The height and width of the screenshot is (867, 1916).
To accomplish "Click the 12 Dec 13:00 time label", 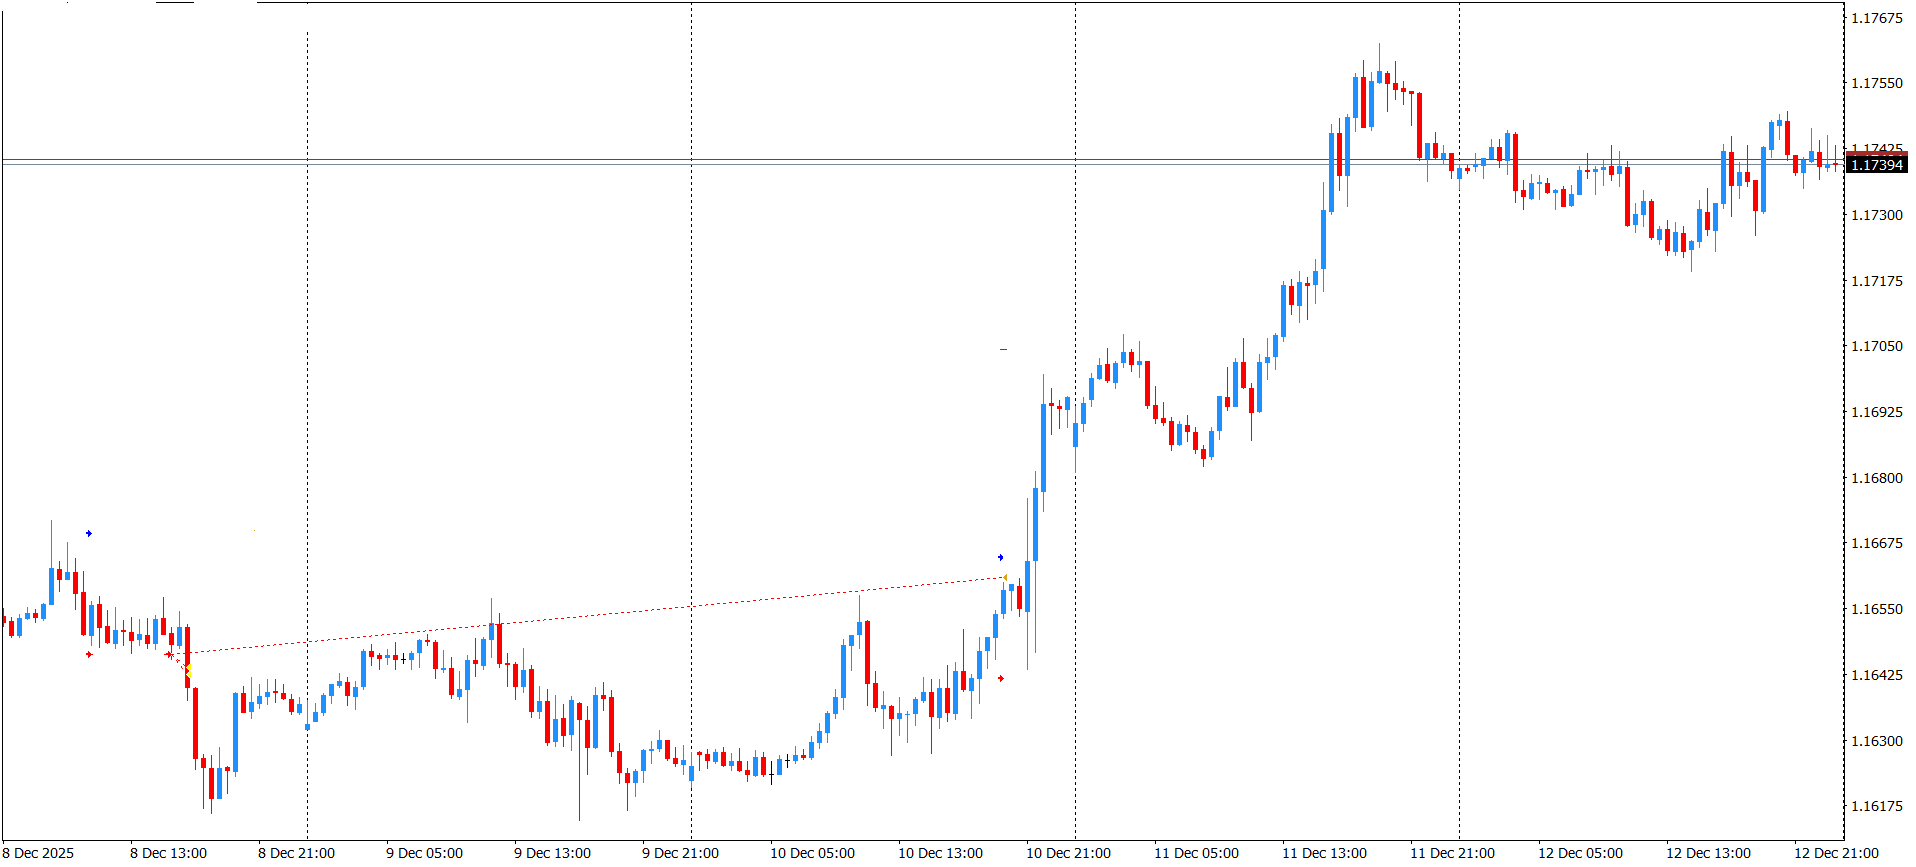I will pos(1708,853).
